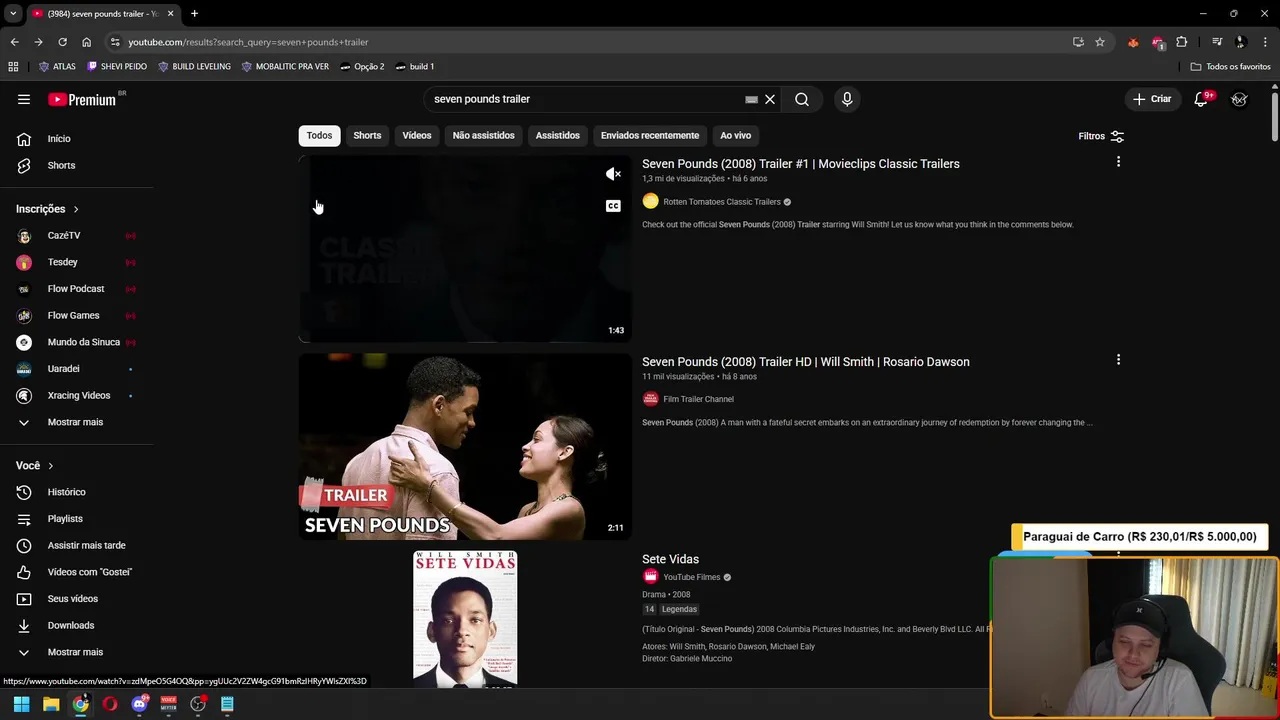Bookmark this page with star icon

(x=1100, y=42)
